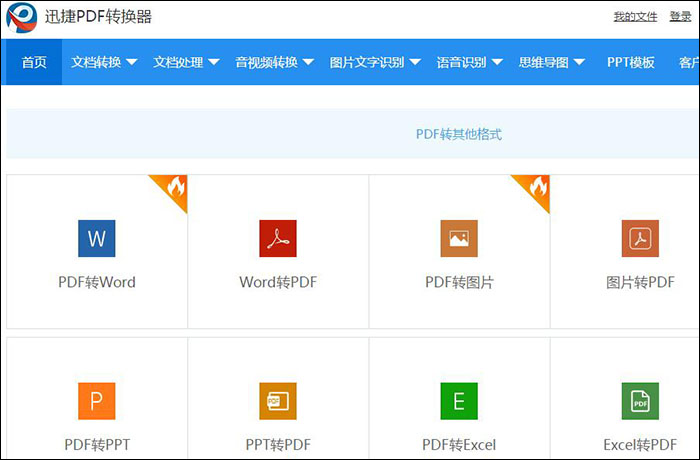
Task: Open the 我的文件 link
Action: [635, 17]
